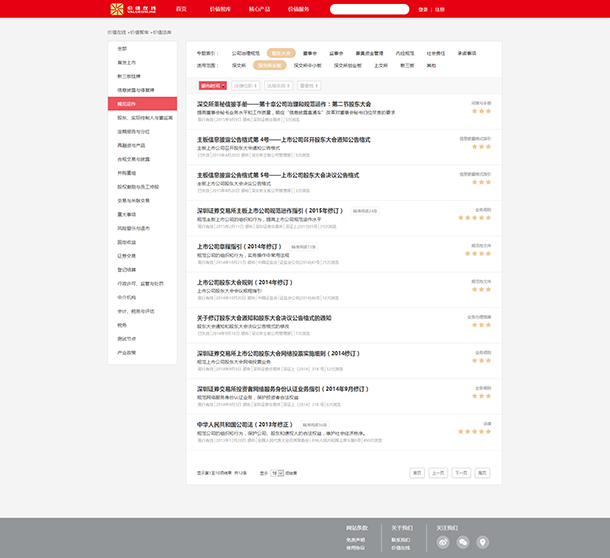The height and width of the screenshot is (558, 610).
Task: Open 价值服务 in top navigation
Action: click(x=298, y=9)
